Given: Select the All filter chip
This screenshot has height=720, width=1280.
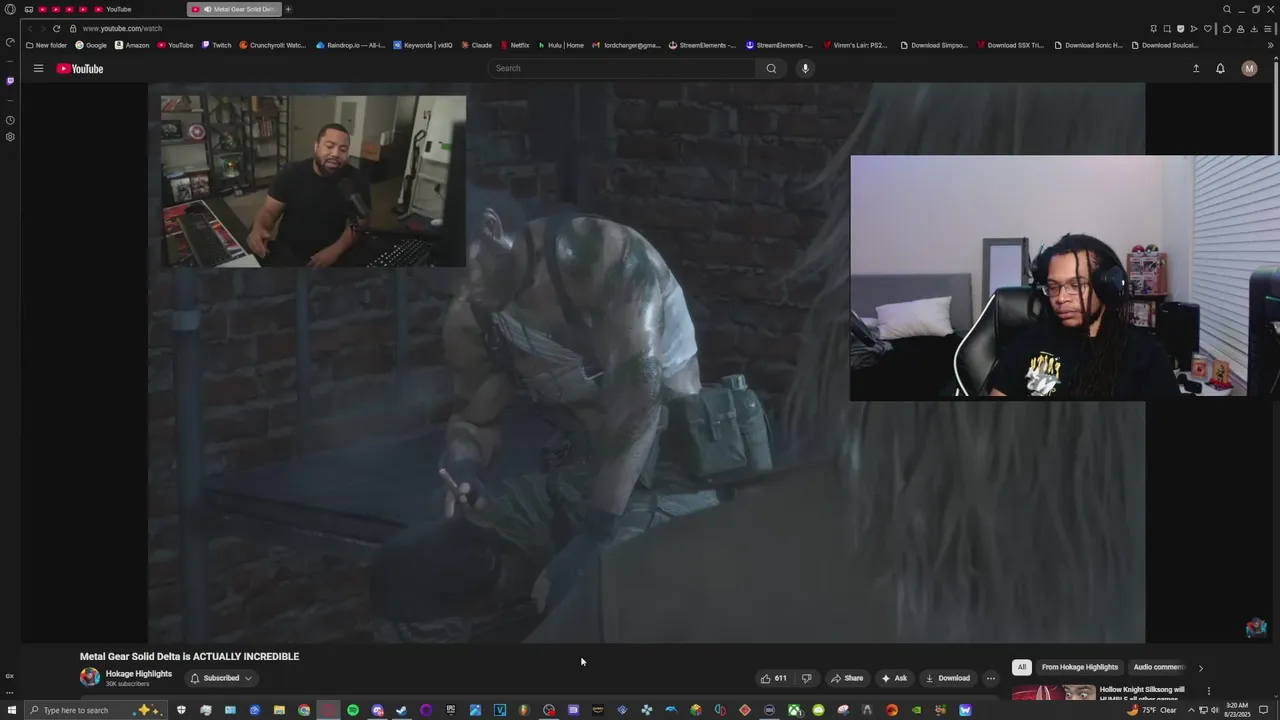Looking at the screenshot, I should [x=1021, y=667].
